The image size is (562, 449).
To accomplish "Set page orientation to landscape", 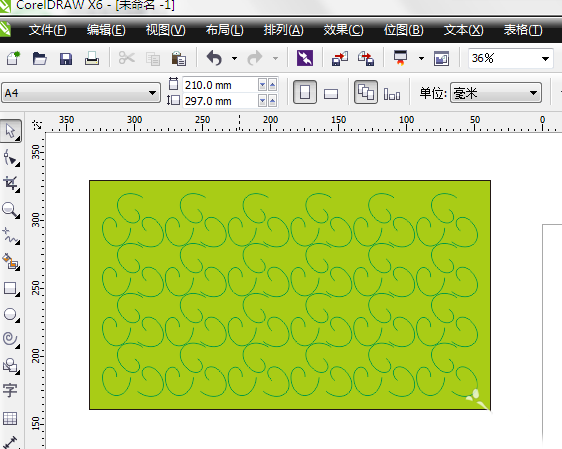I will coord(331,94).
